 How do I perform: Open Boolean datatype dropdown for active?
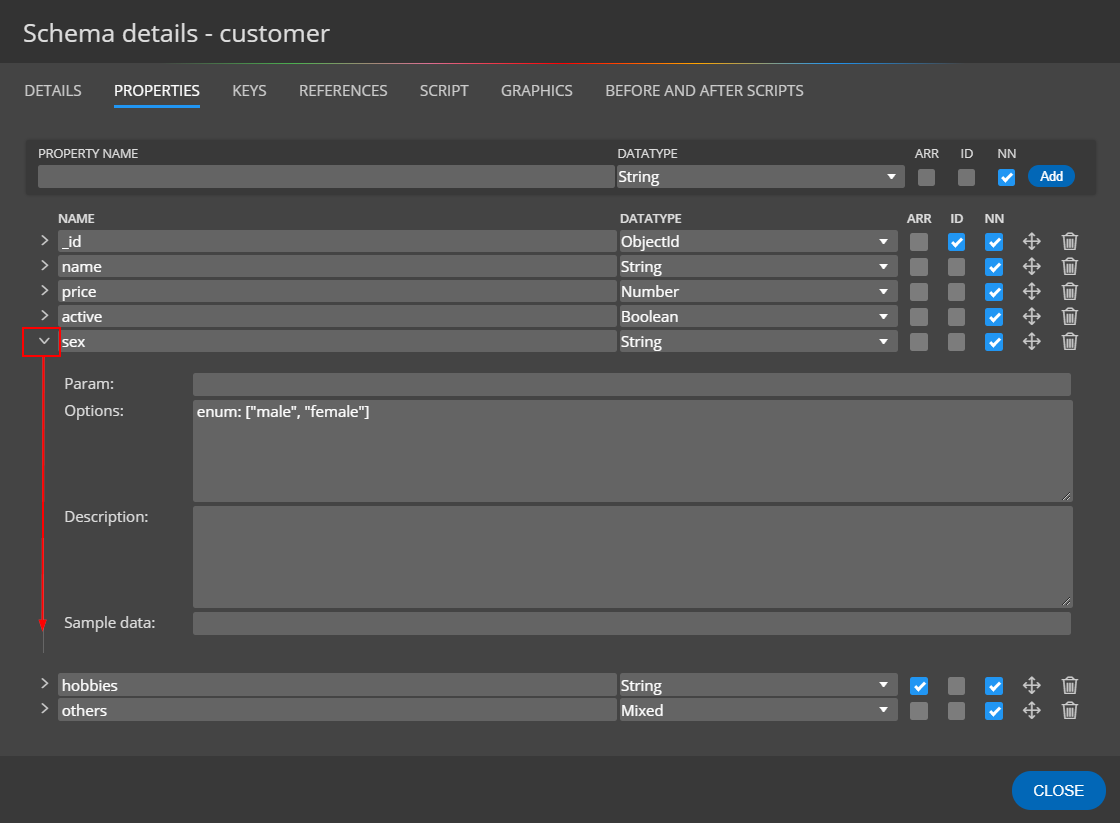[x=758, y=316]
